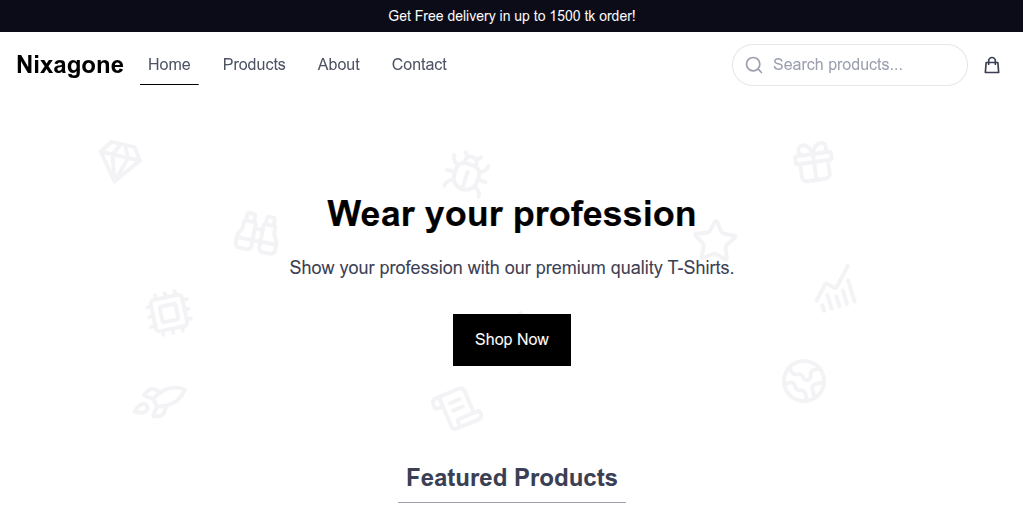Click the Nixagone logo link
Image resolution: width=1023 pixels, height=524 pixels.
coord(70,65)
